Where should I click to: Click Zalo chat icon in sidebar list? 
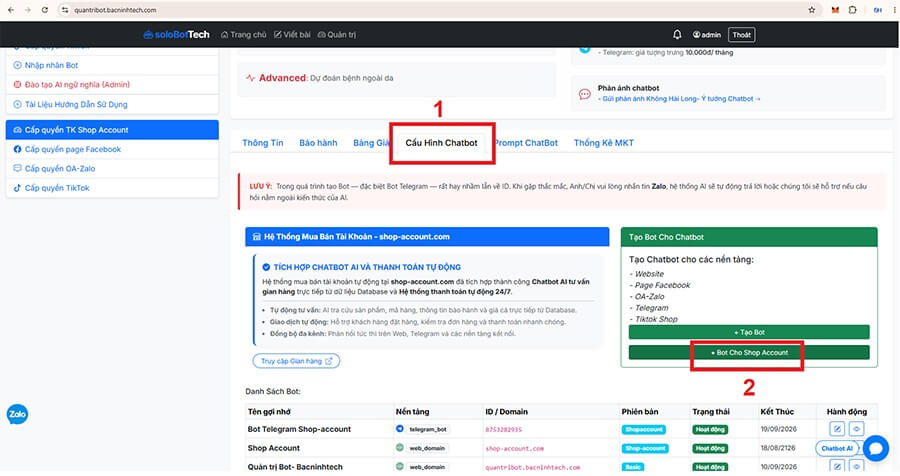[x=17, y=168]
